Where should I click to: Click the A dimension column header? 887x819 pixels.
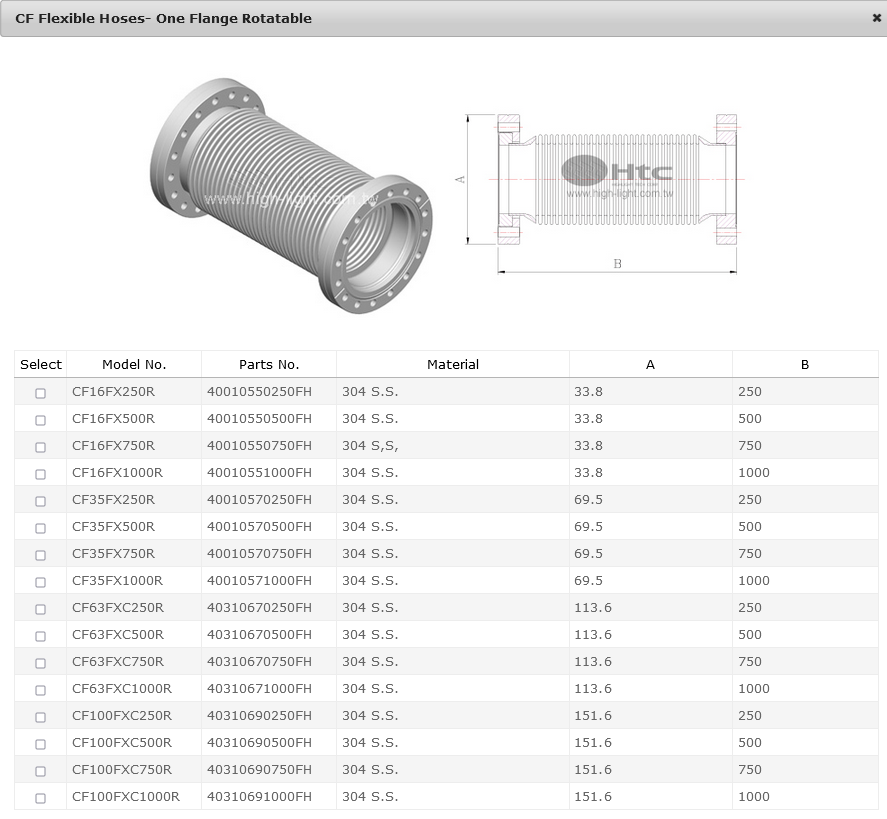tap(650, 365)
